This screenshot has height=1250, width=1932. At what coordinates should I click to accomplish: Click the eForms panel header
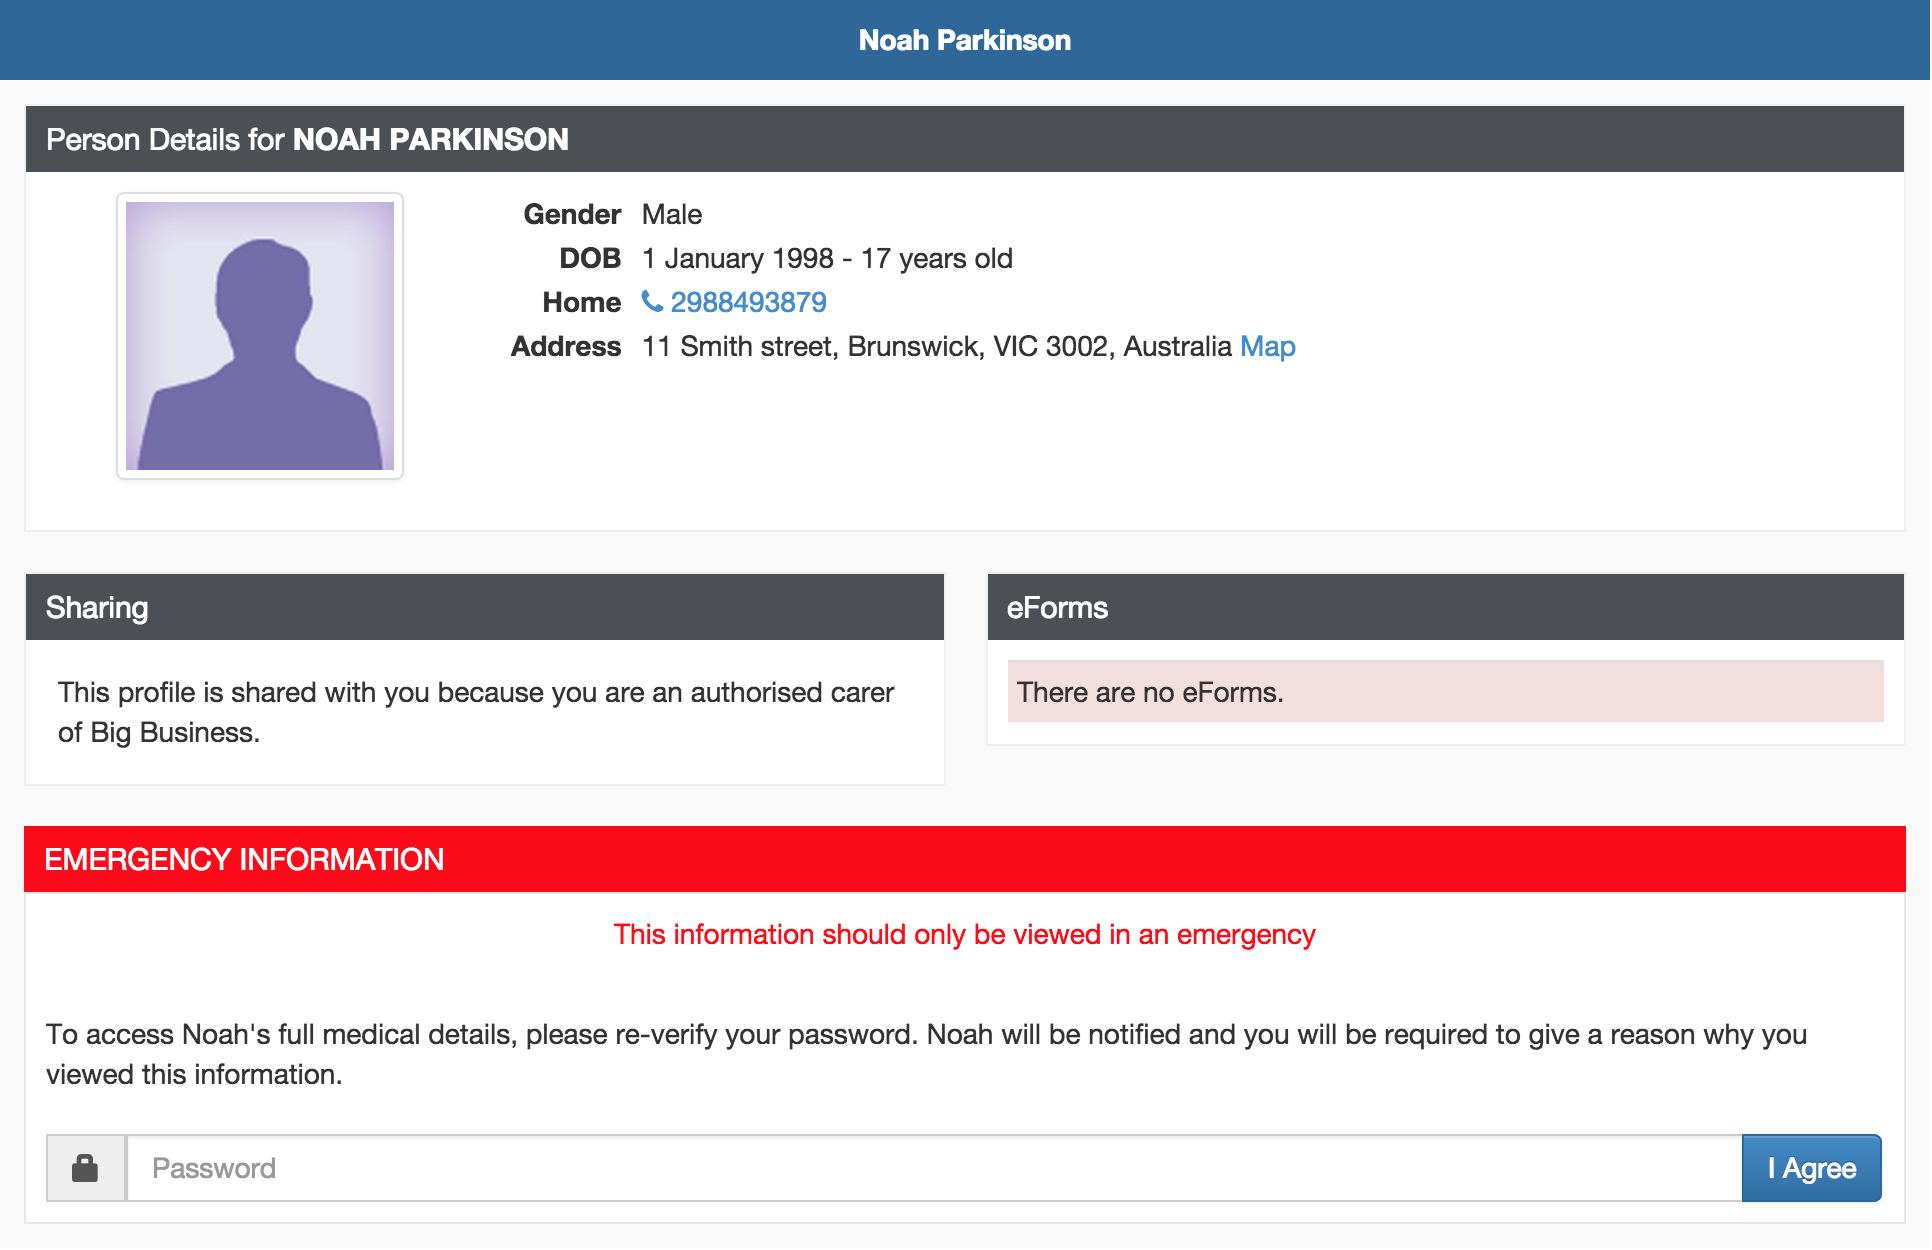1057,607
